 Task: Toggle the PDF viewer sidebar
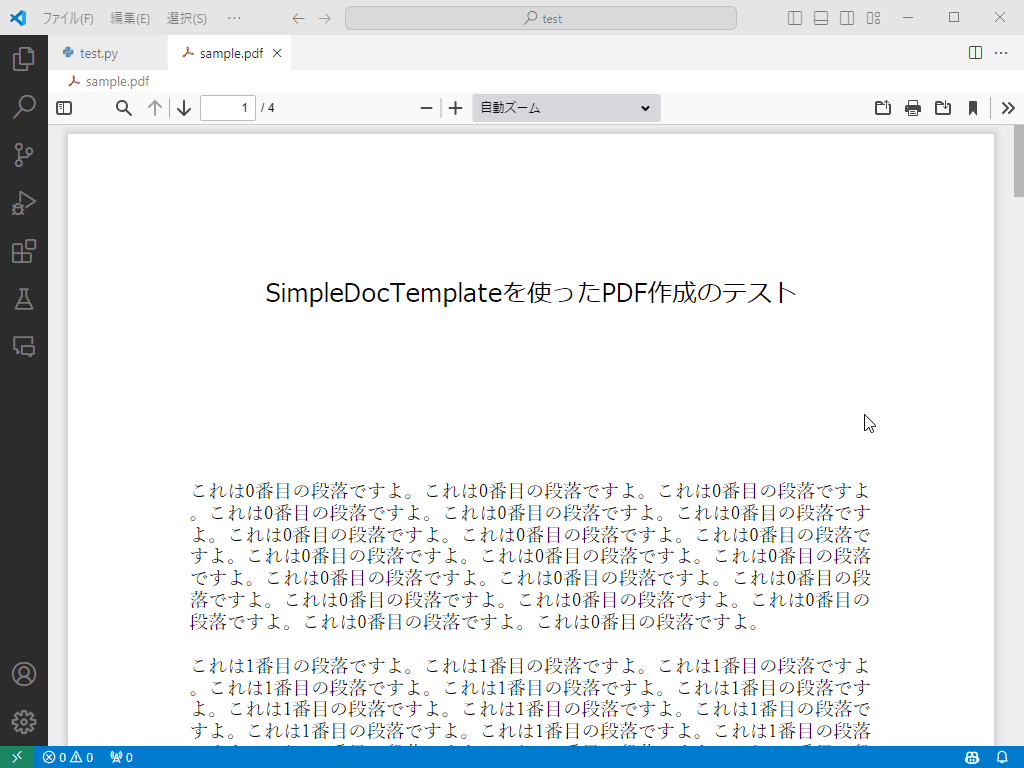[x=64, y=108]
